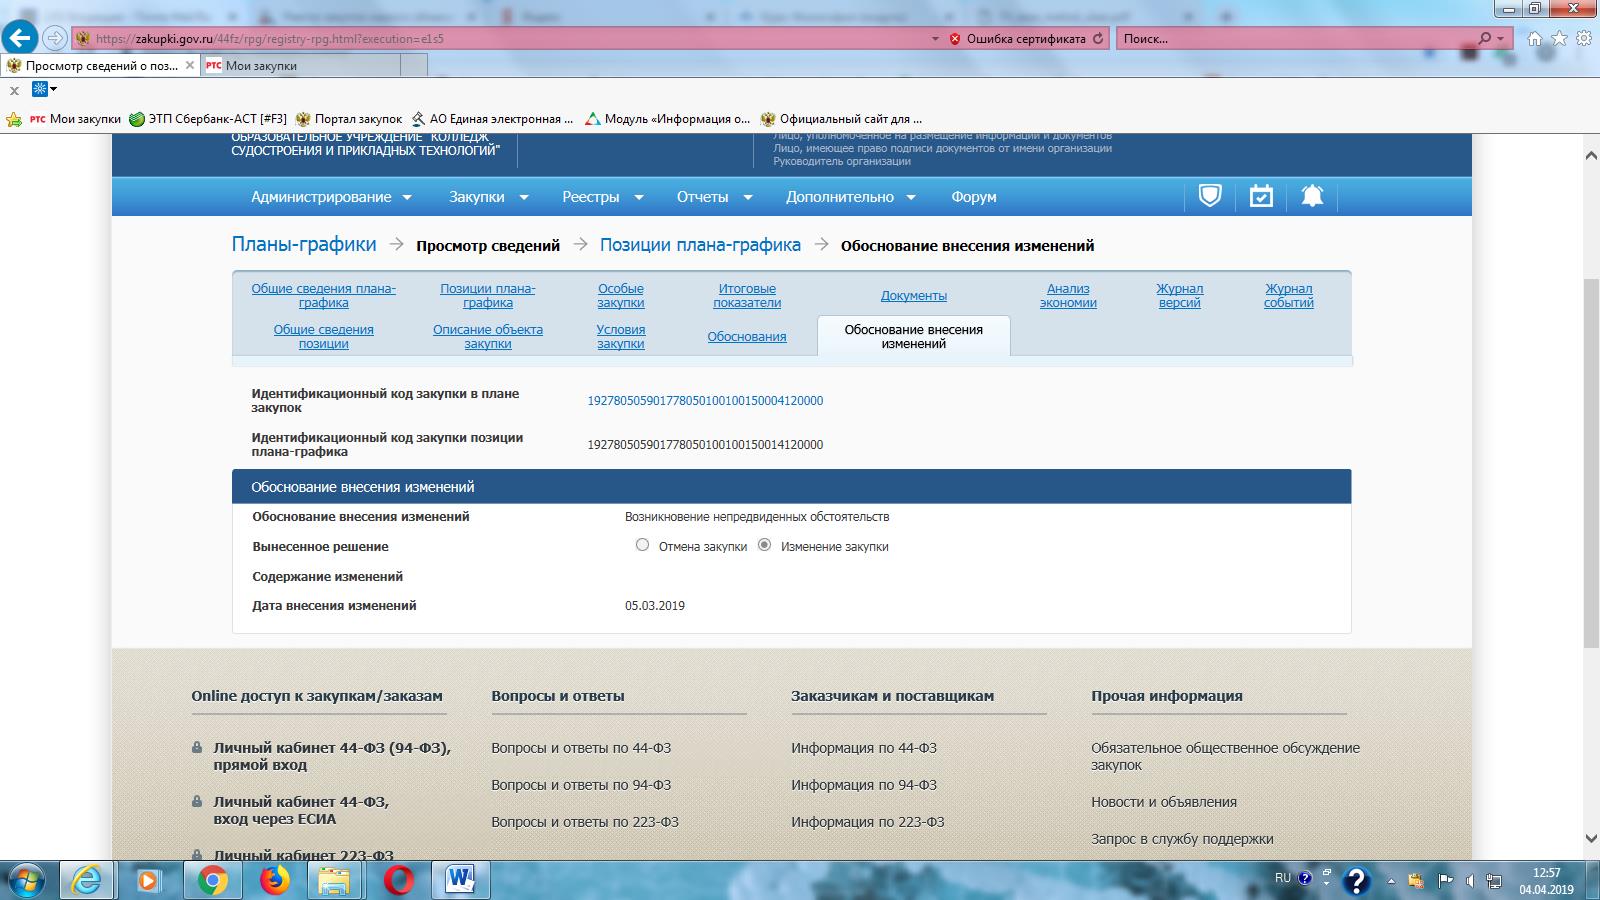Viewport: 1600px width, 900px height.
Task: Switch to Позиции плана-графика tab
Action: pos(488,296)
